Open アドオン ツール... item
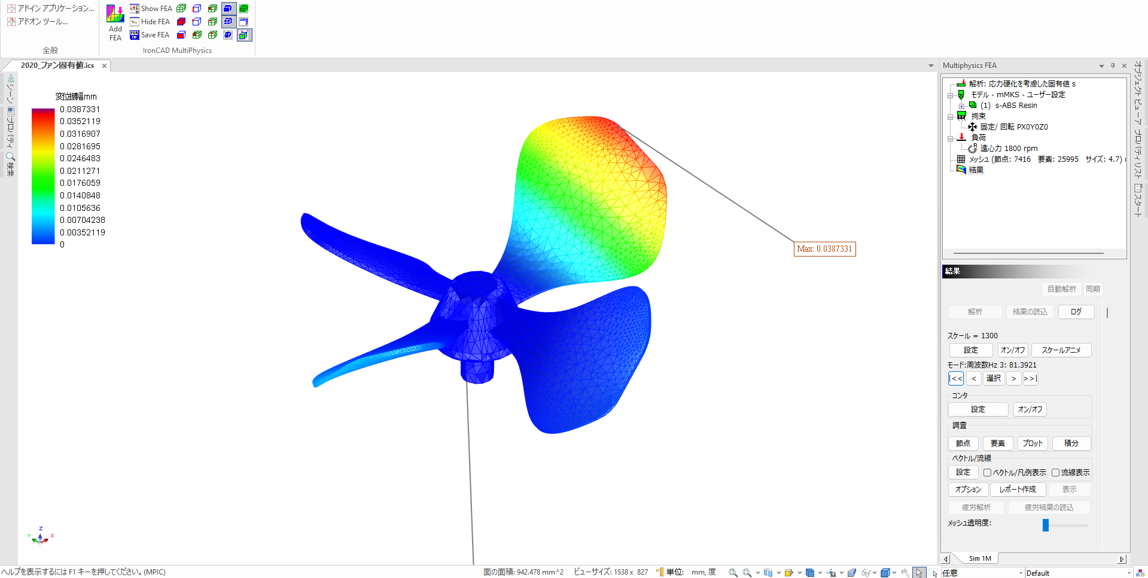Screen dimensions: 1148x578 (x=37, y=21)
